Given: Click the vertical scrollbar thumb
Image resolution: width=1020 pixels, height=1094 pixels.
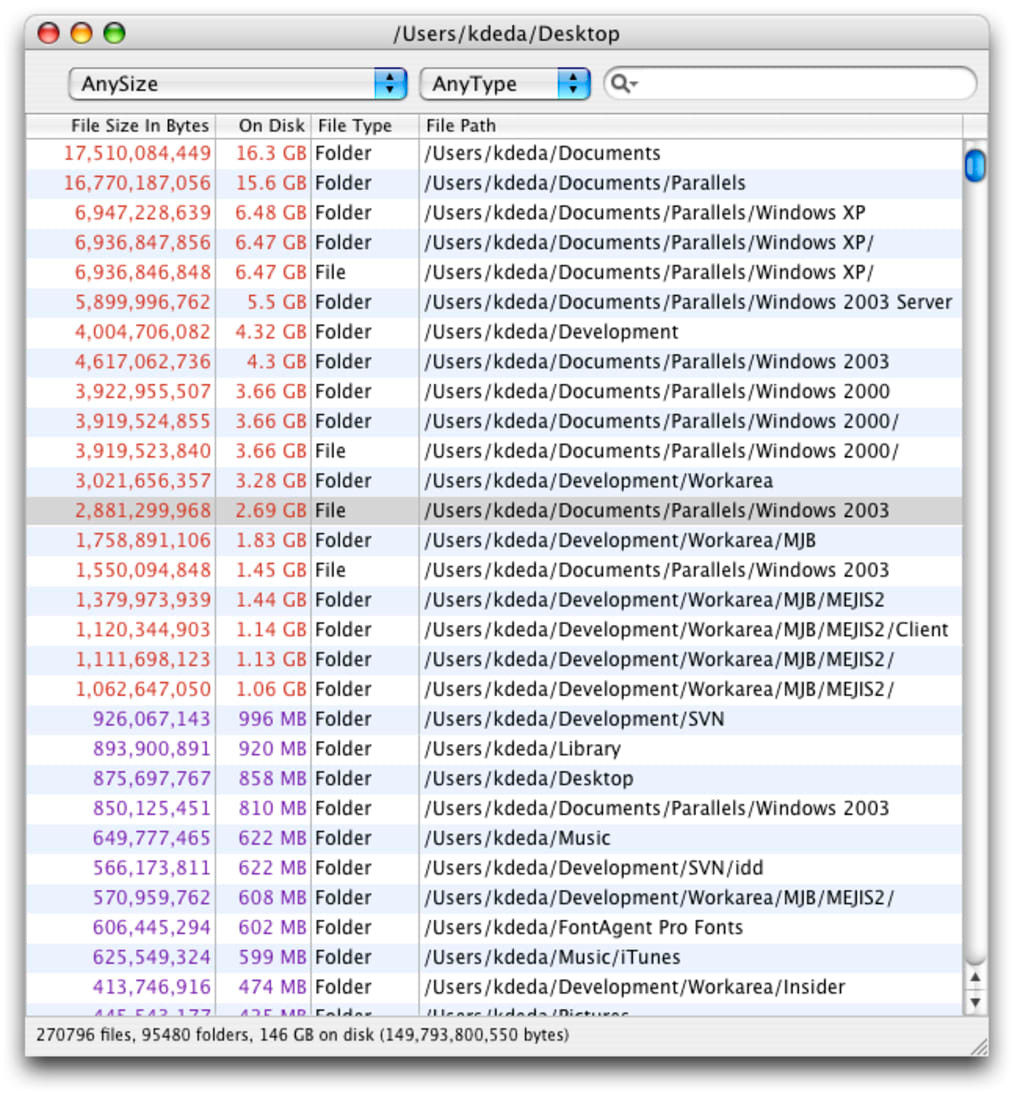Looking at the screenshot, I should [x=975, y=165].
